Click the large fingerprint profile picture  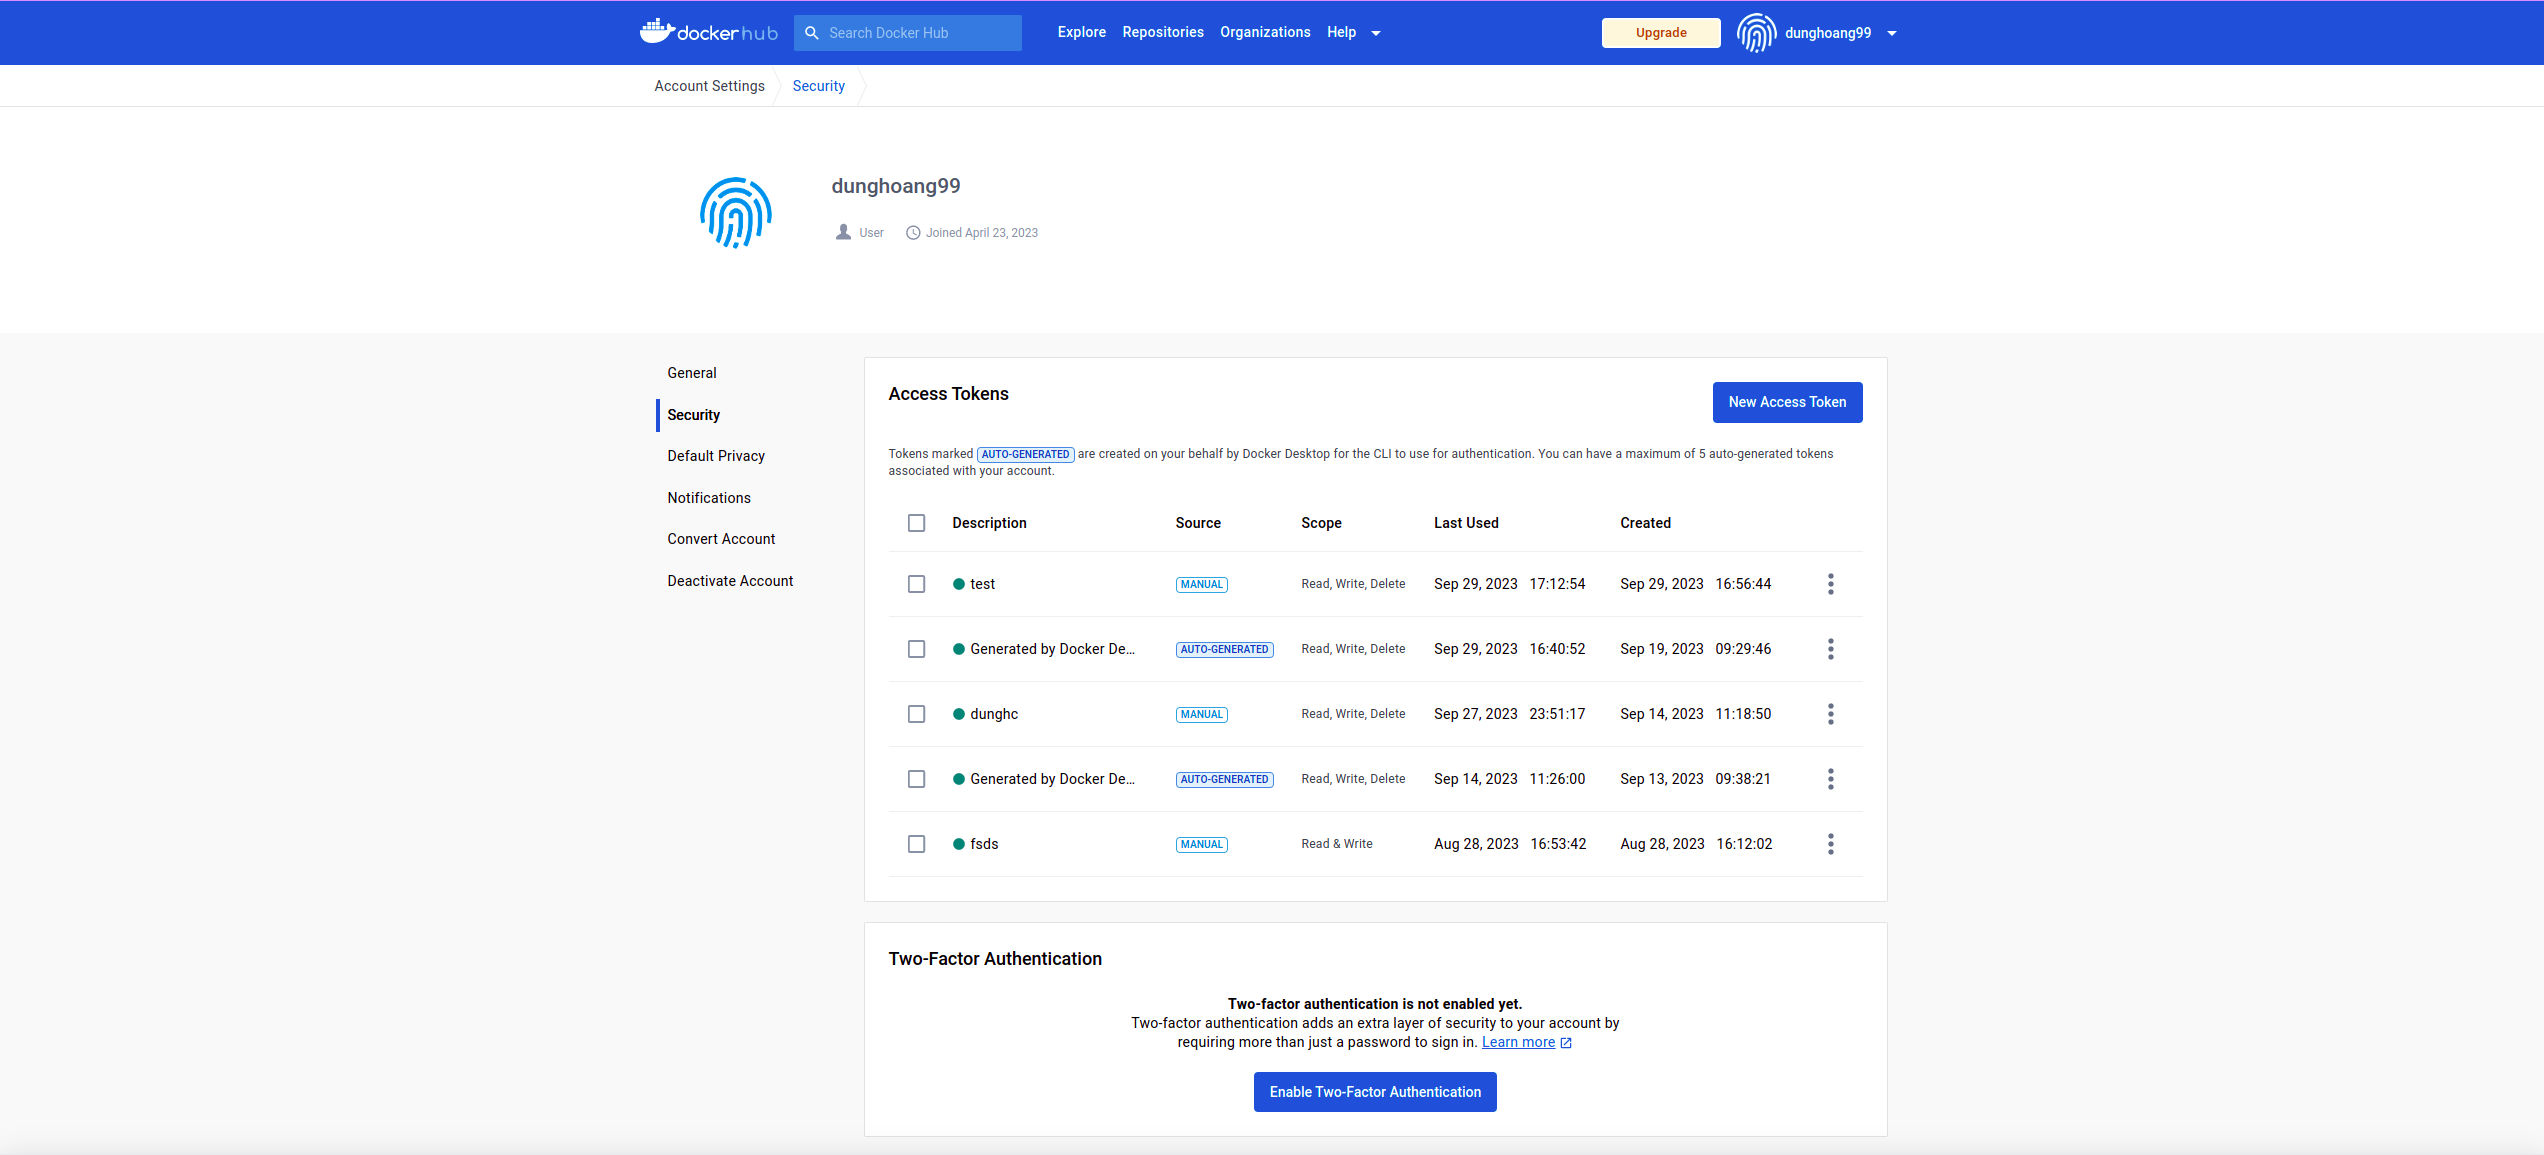click(x=736, y=212)
